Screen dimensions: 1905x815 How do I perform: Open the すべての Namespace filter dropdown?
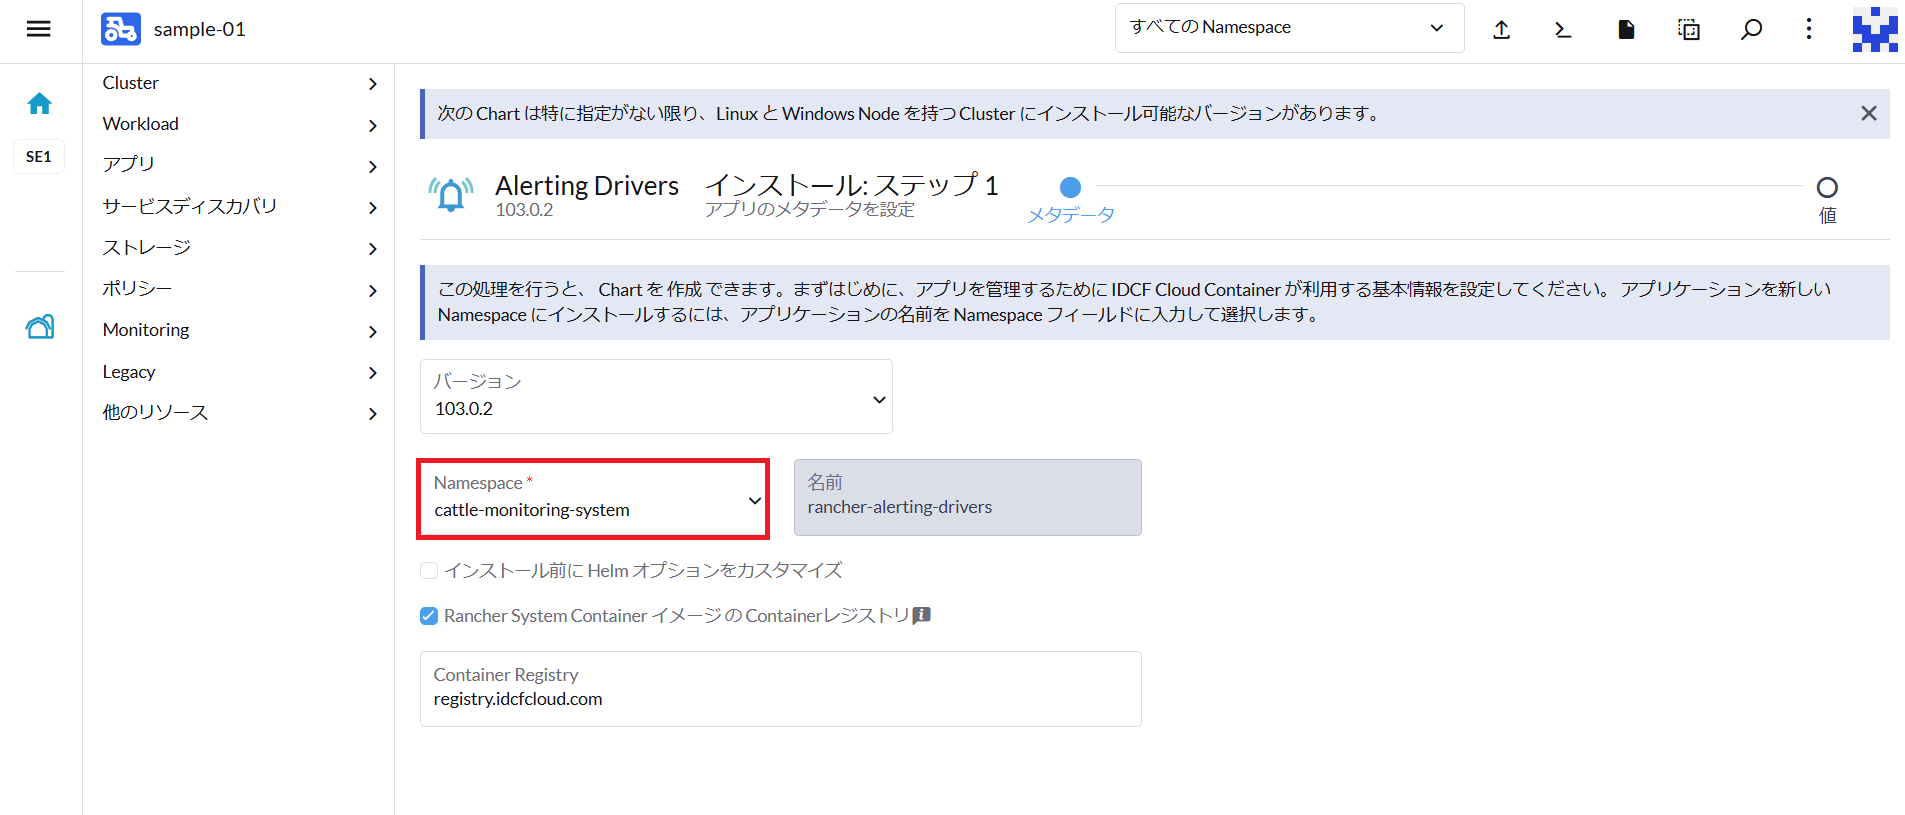[1288, 28]
